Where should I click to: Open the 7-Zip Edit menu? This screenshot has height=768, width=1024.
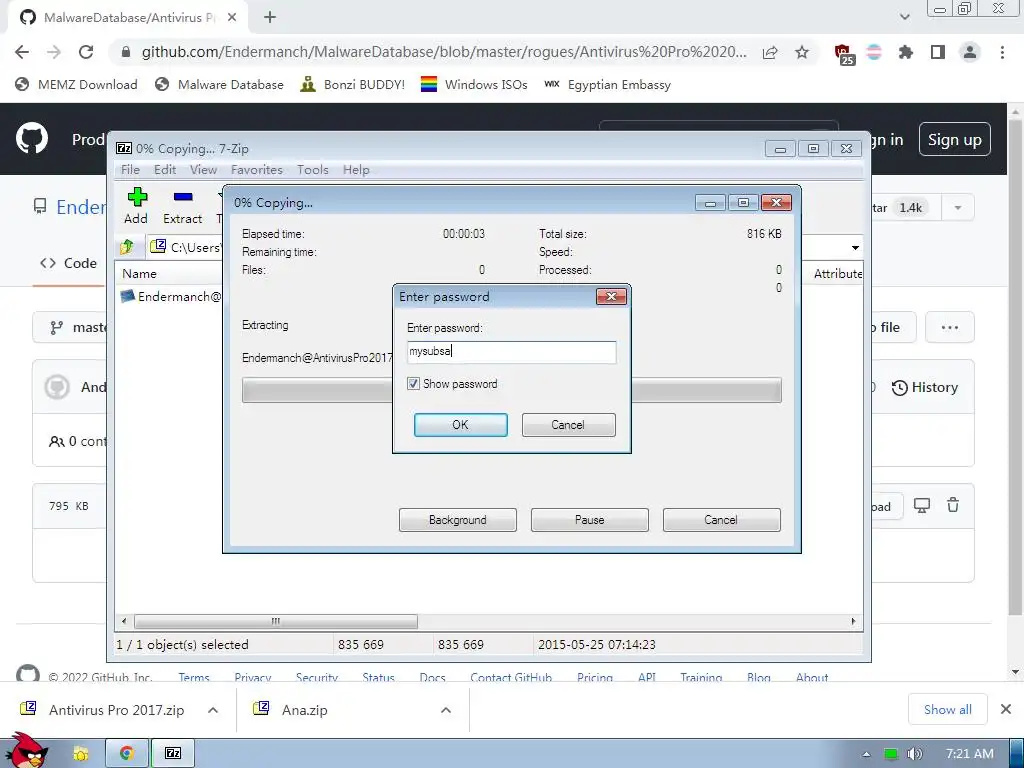click(x=165, y=170)
